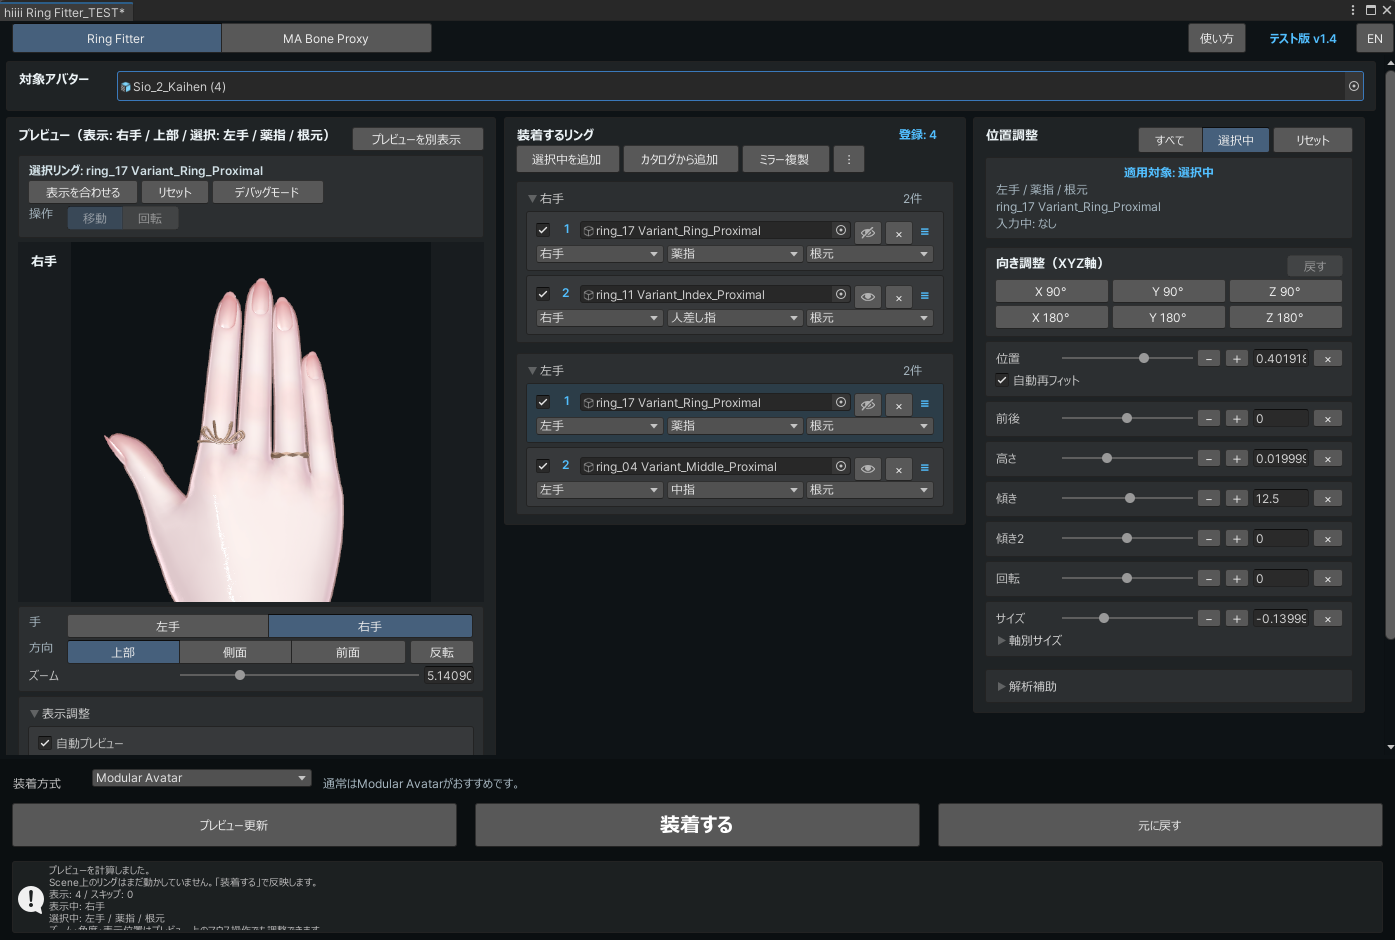Adjust the 位置 slider handle
This screenshot has width=1395, height=940.
tap(1144, 358)
